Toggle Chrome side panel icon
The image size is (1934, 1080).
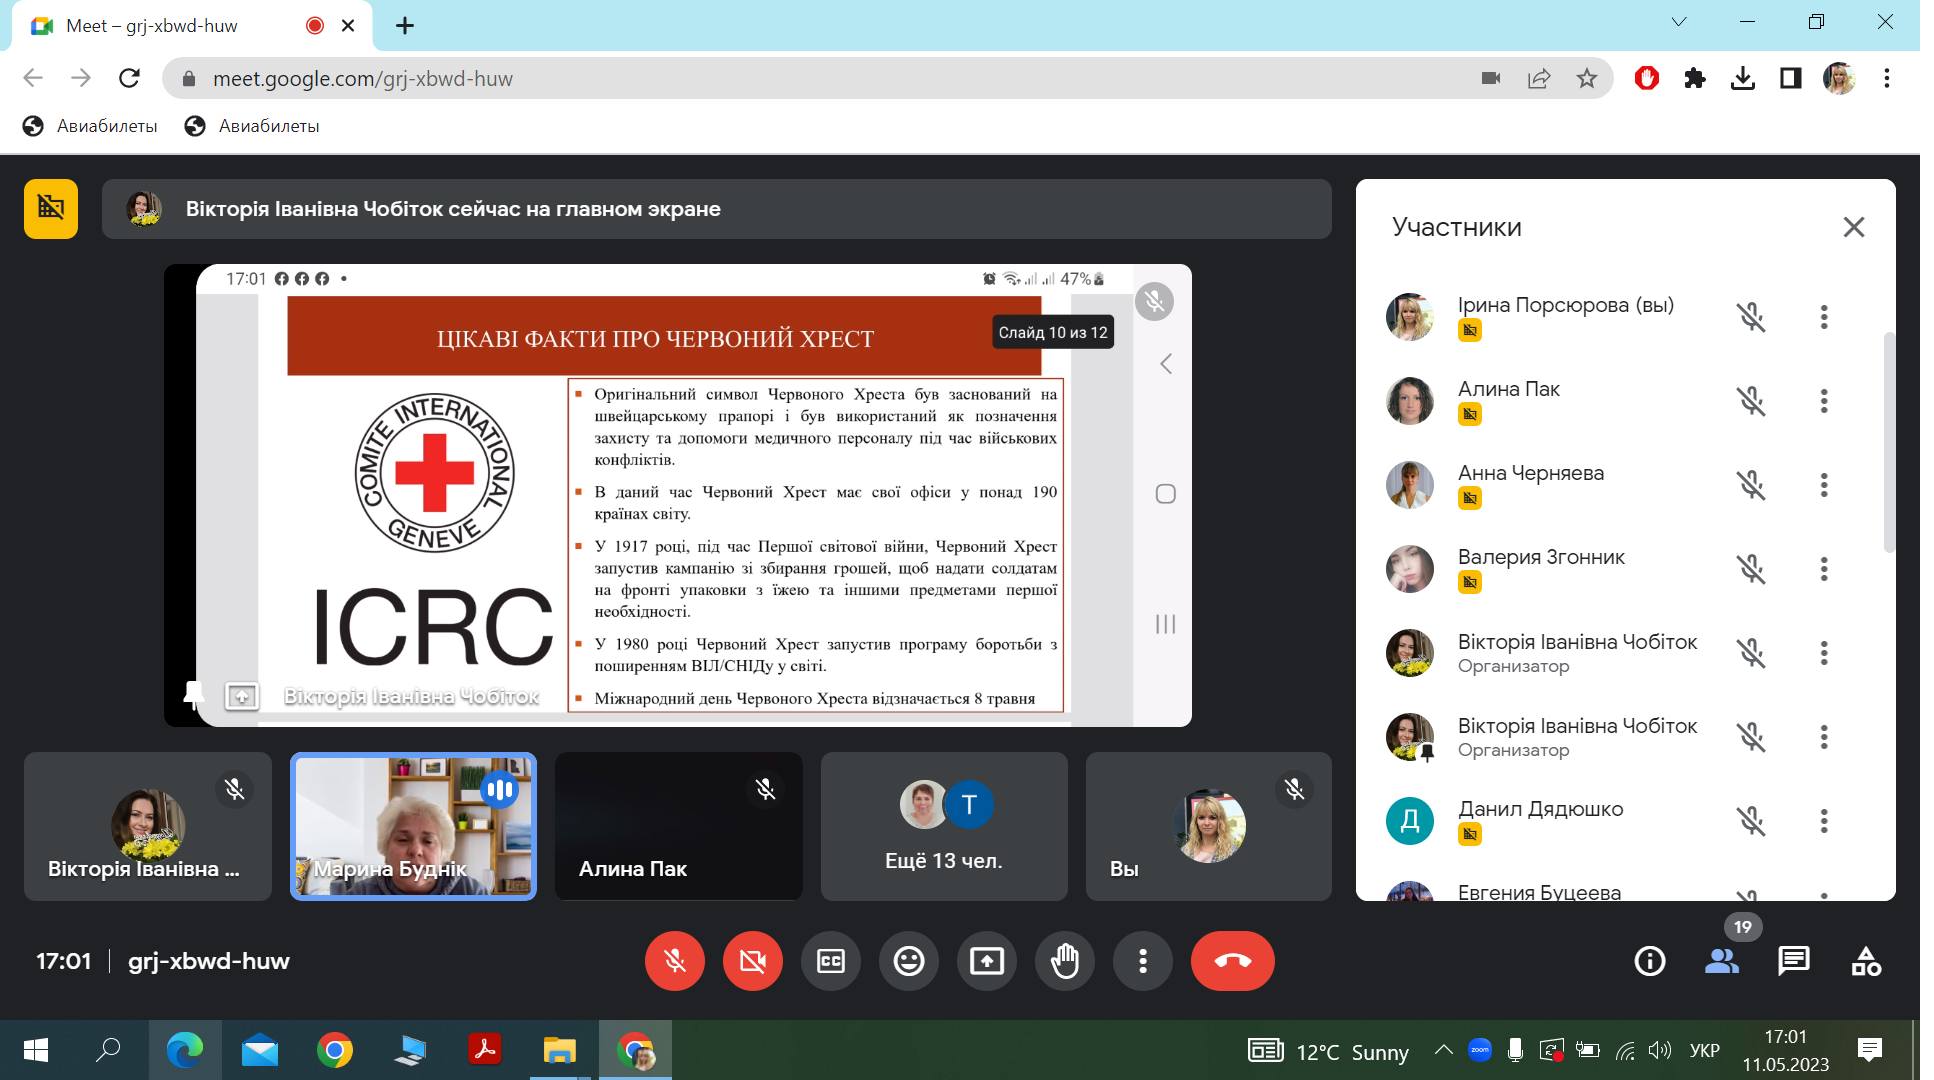point(1791,78)
